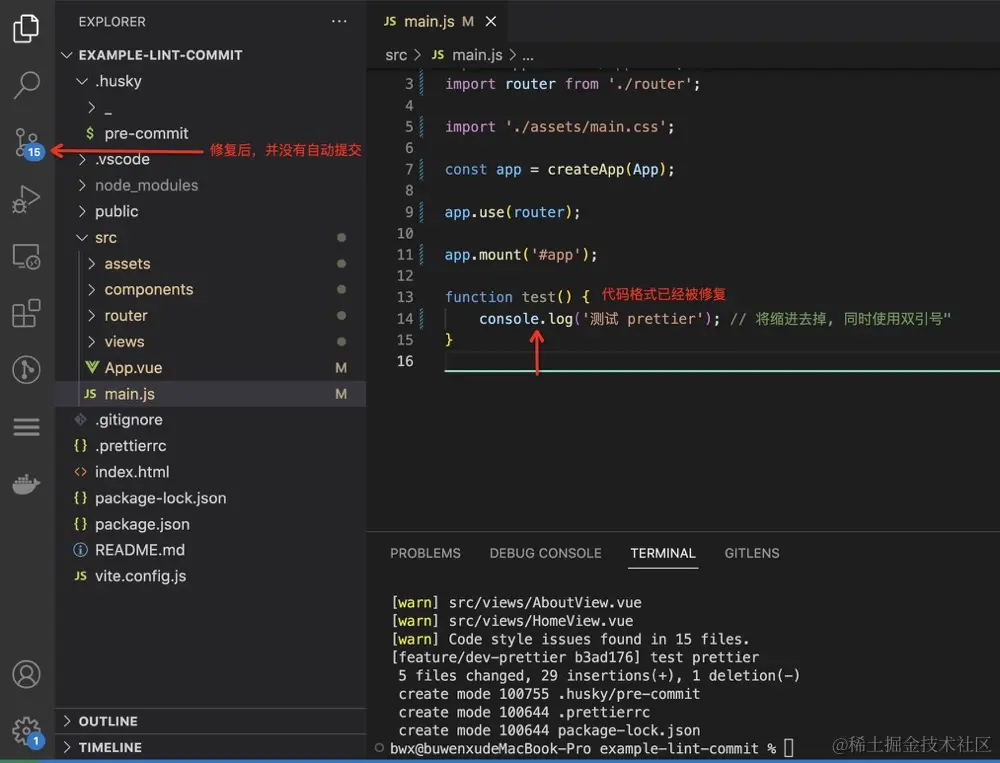The width and height of the screenshot is (1000, 763).
Task: Expand the .vscode folder
Action: click(82, 159)
